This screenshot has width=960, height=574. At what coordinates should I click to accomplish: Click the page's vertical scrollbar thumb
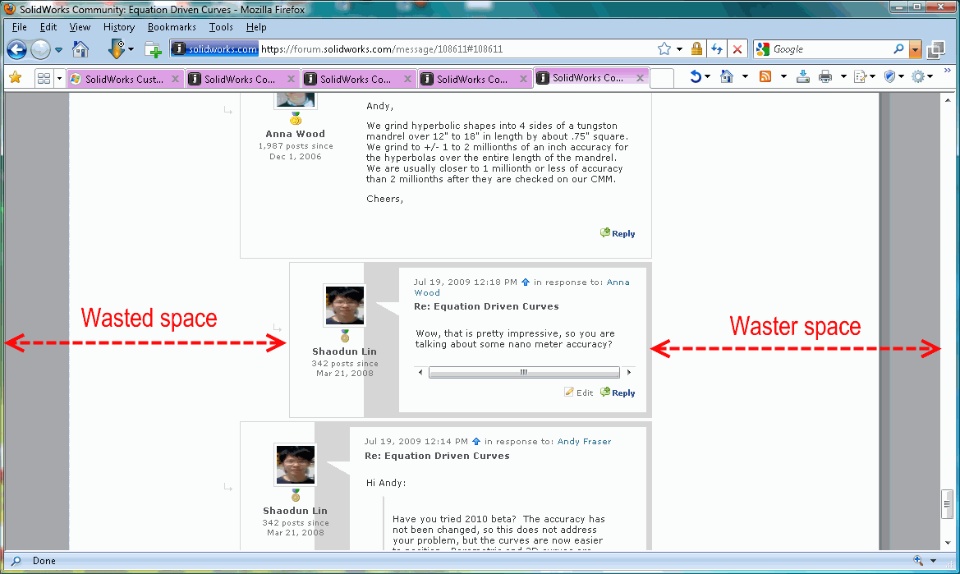point(947,504)
